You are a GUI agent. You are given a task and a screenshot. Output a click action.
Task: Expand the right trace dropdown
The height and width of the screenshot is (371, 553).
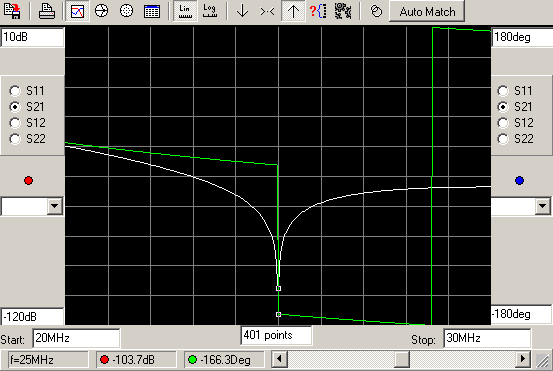point(543,206)
